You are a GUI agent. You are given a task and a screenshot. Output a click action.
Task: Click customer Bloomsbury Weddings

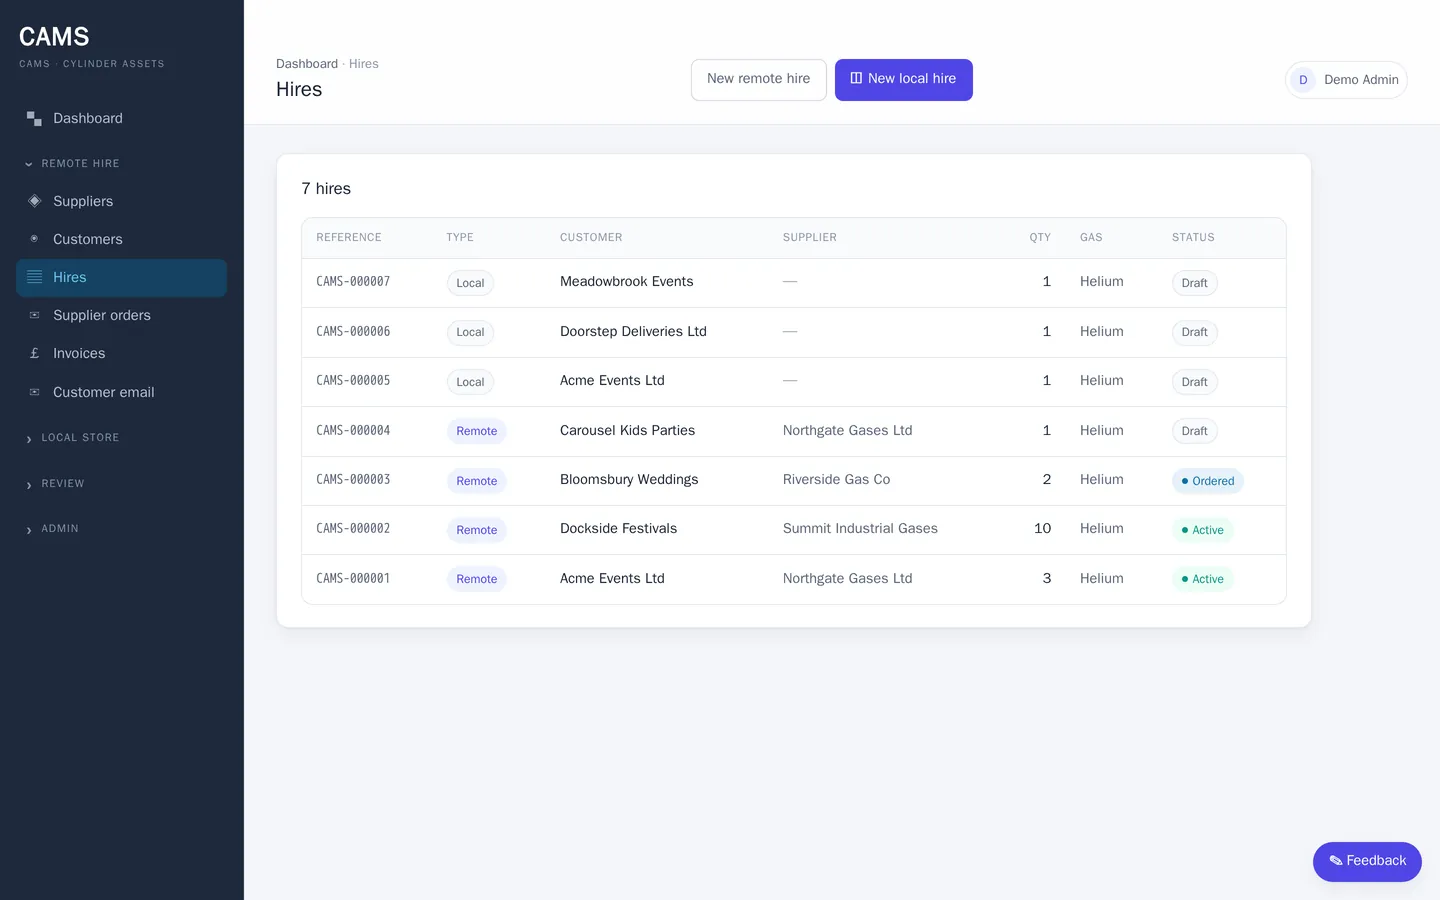click(x=629, y=480)
